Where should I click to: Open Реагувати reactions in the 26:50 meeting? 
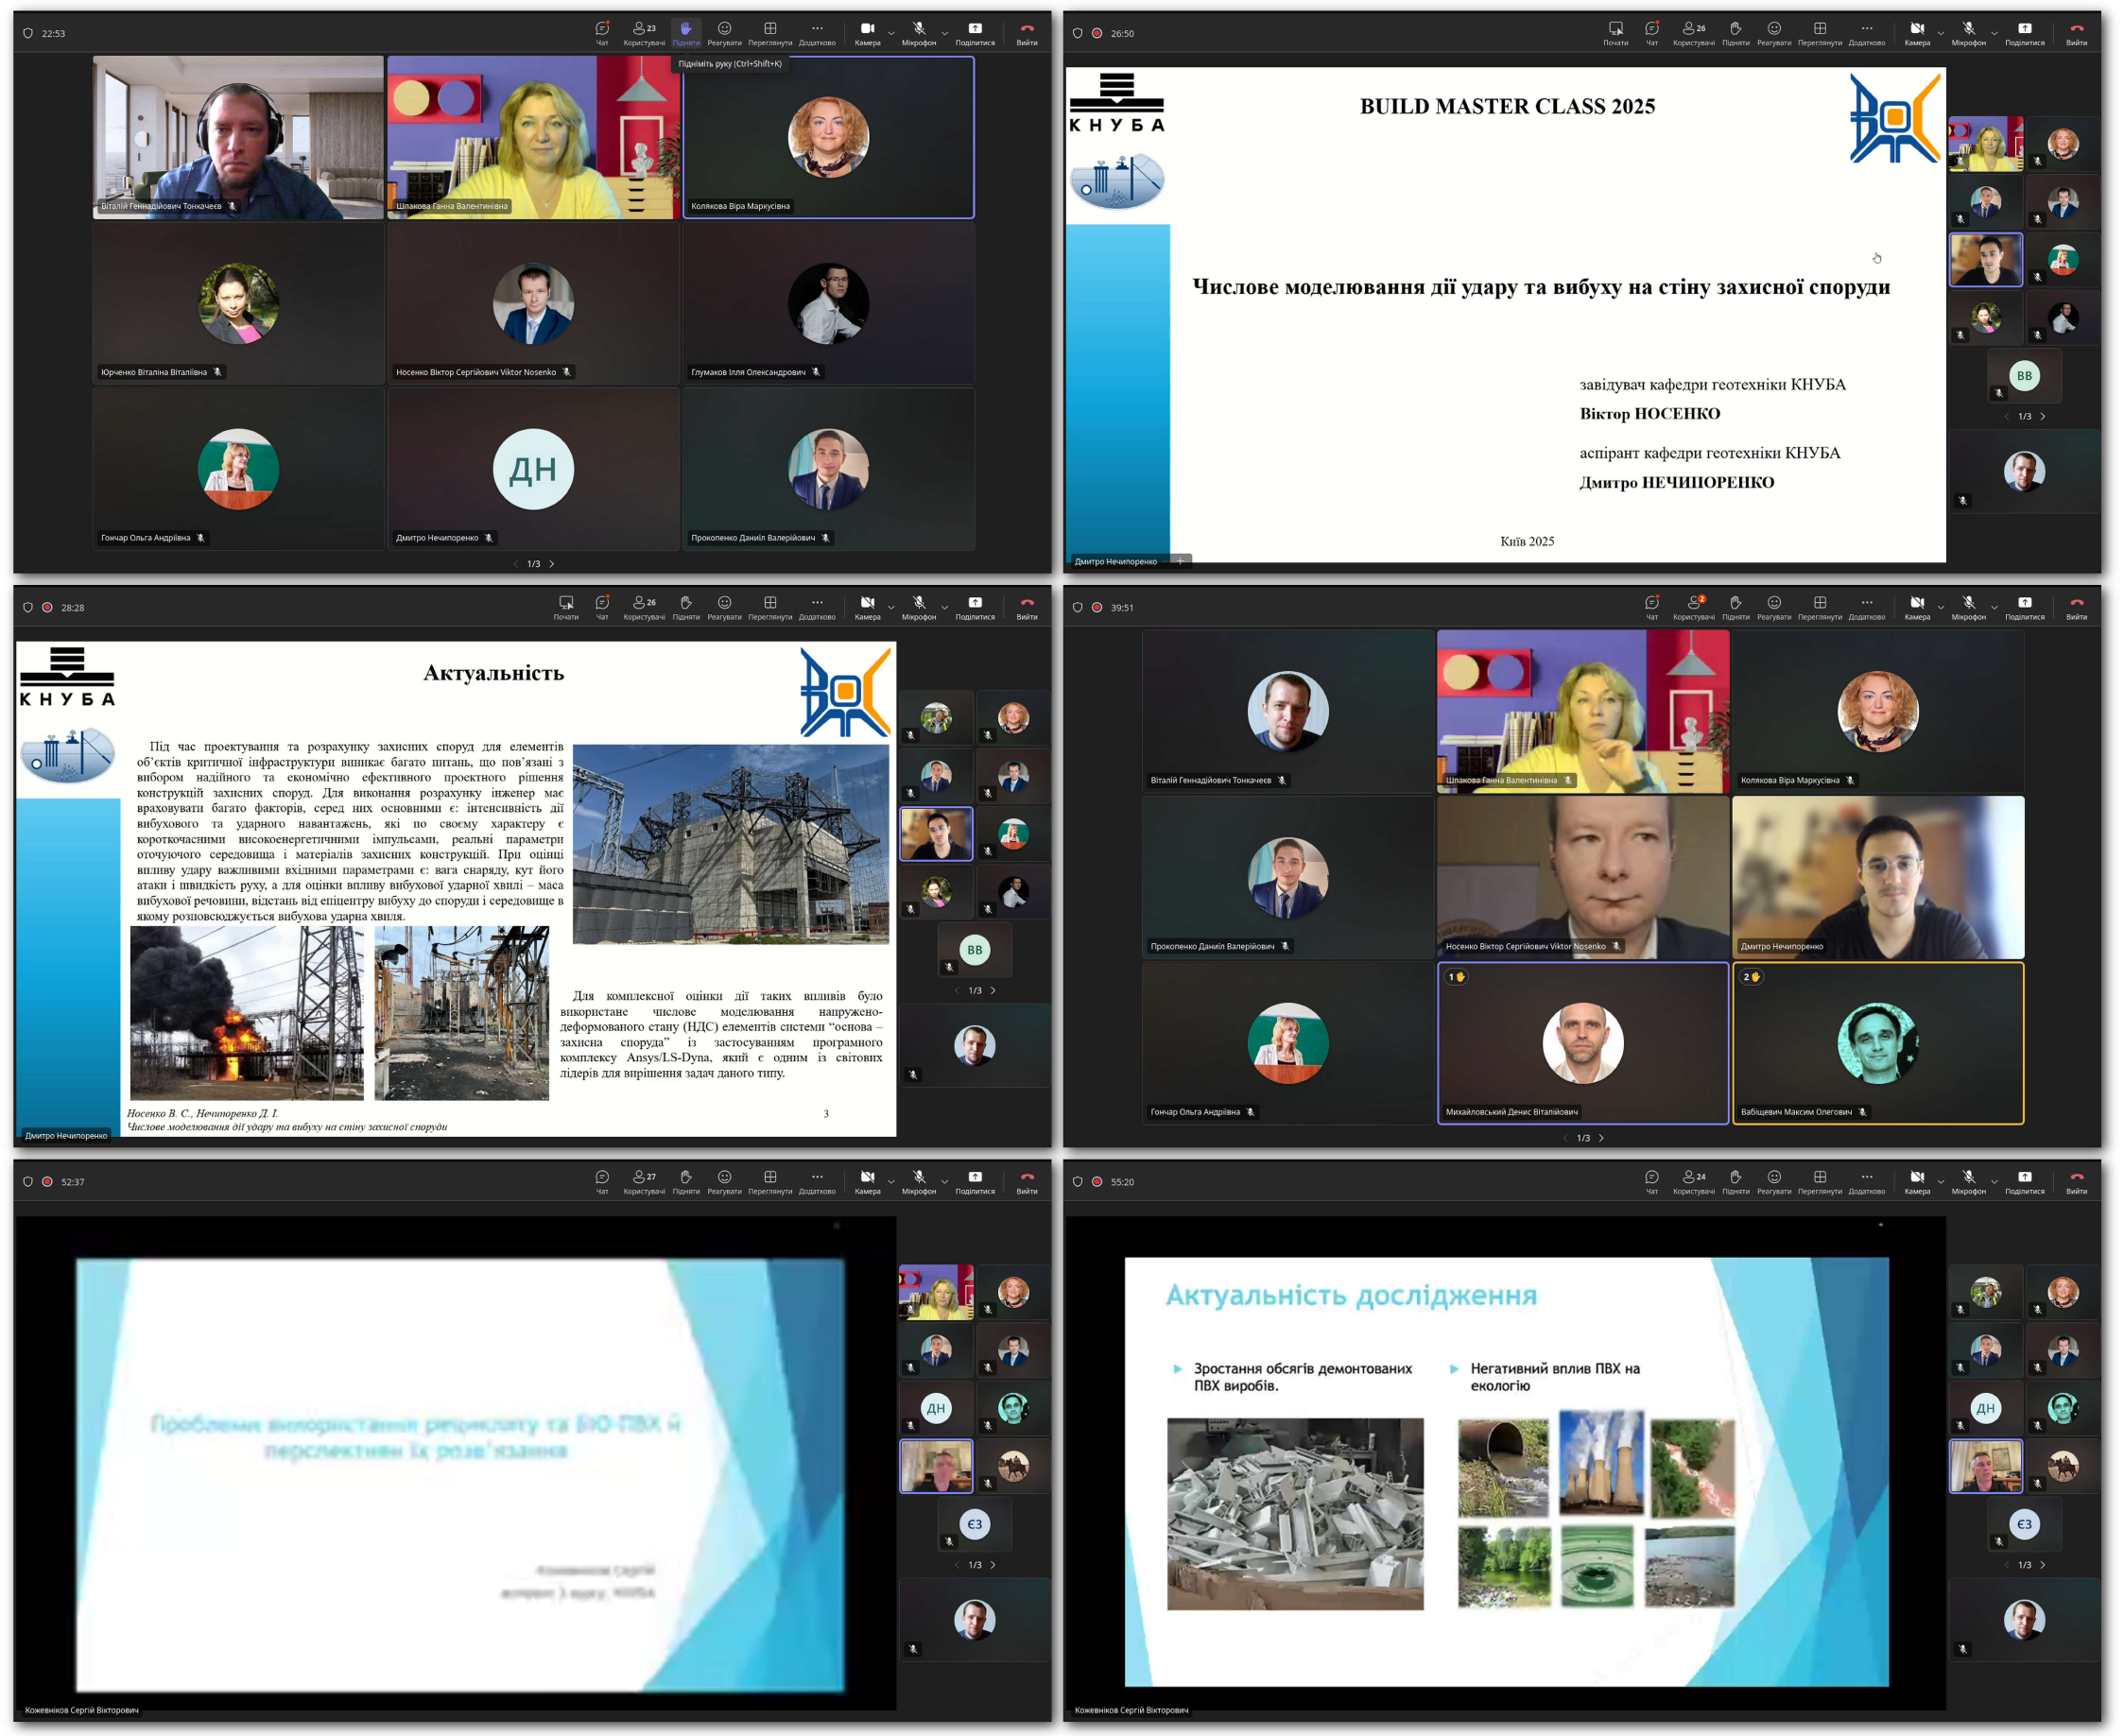(x=1774, y=29)
